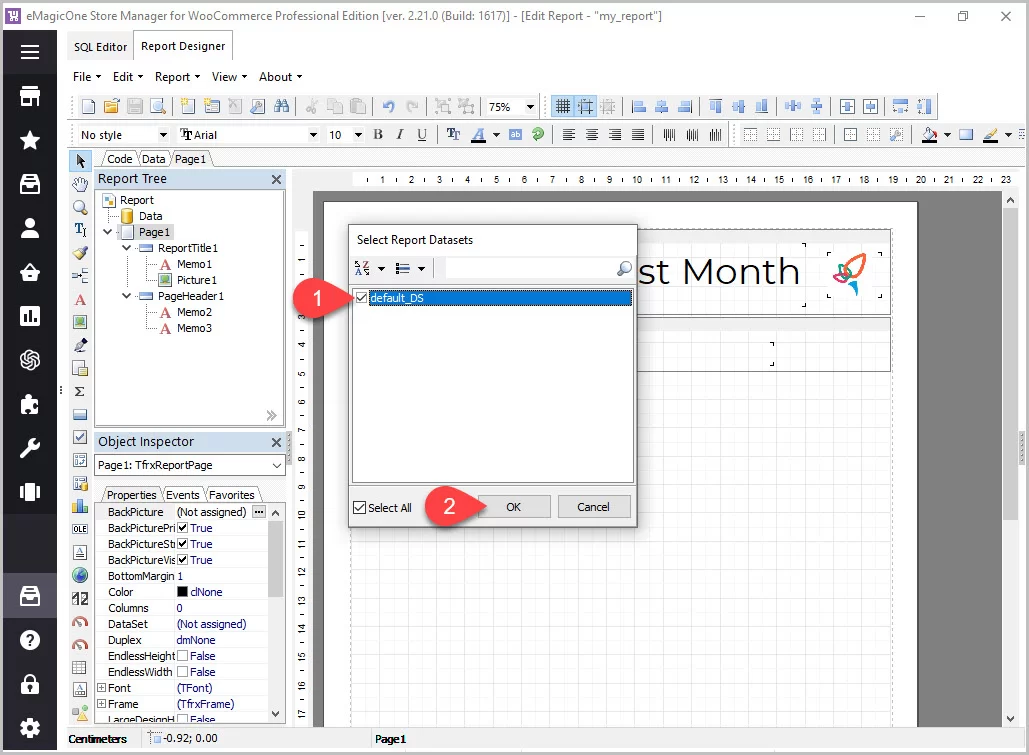Click the search magnifier icon in dialog

[624, 268]
